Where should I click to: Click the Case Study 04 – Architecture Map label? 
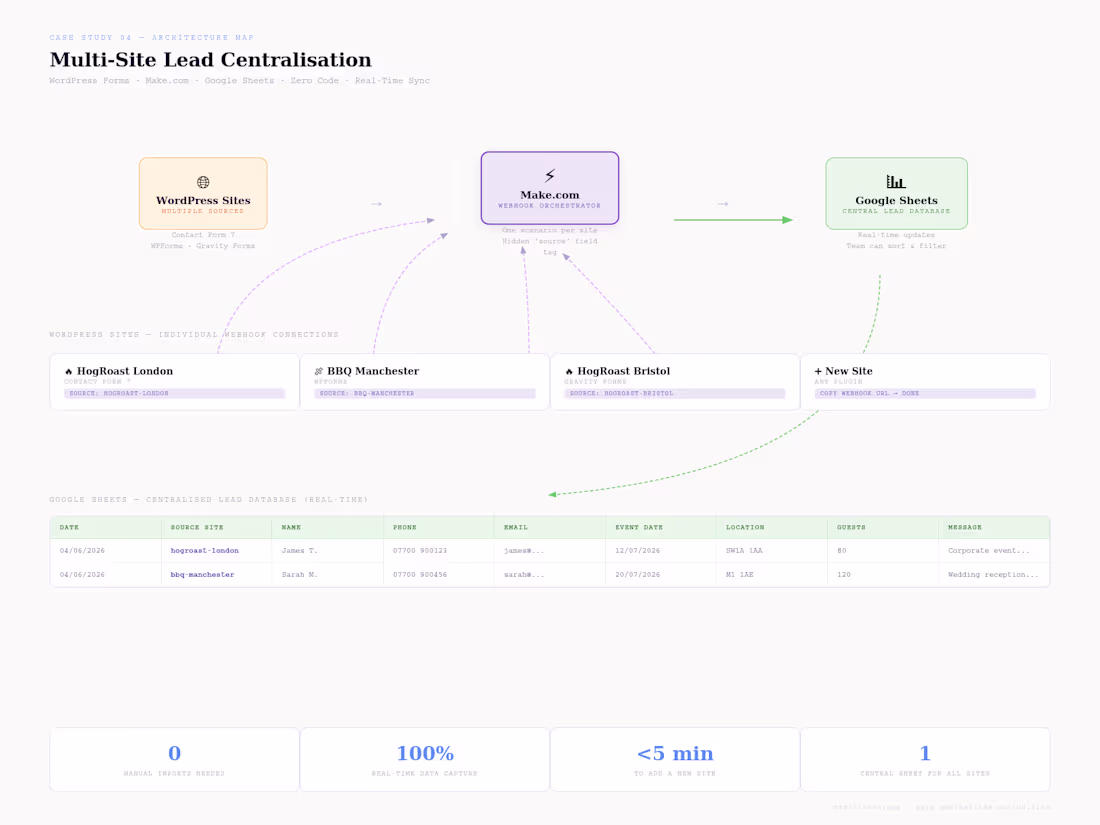(152, 37)
